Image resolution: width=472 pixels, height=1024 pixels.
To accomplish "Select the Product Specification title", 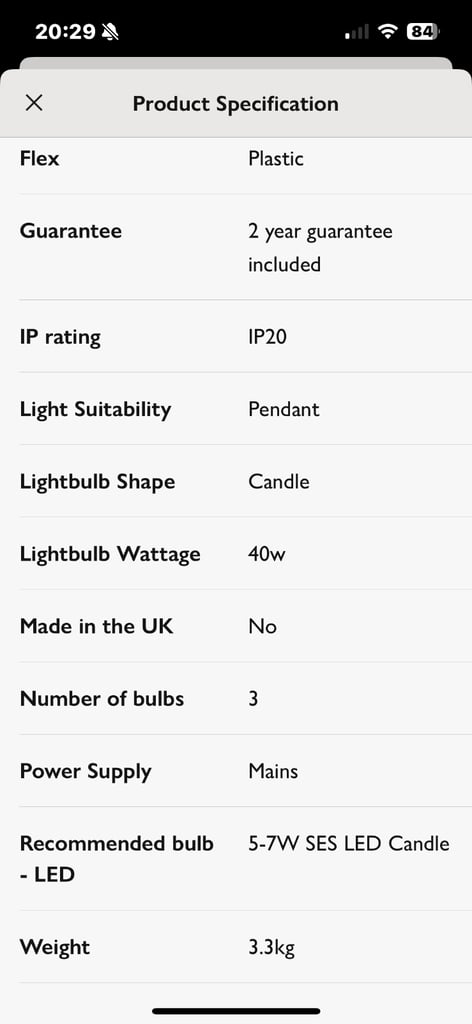I will pos(236,103).
